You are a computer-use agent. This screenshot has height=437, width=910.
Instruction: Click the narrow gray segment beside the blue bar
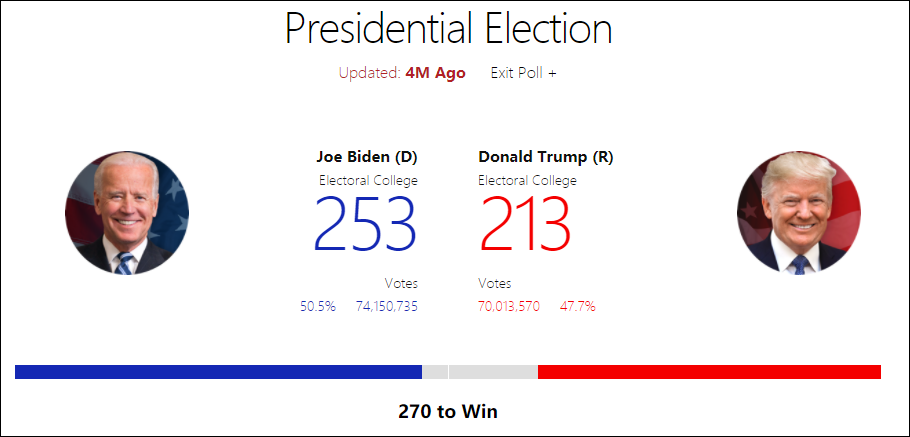[435, 372]
